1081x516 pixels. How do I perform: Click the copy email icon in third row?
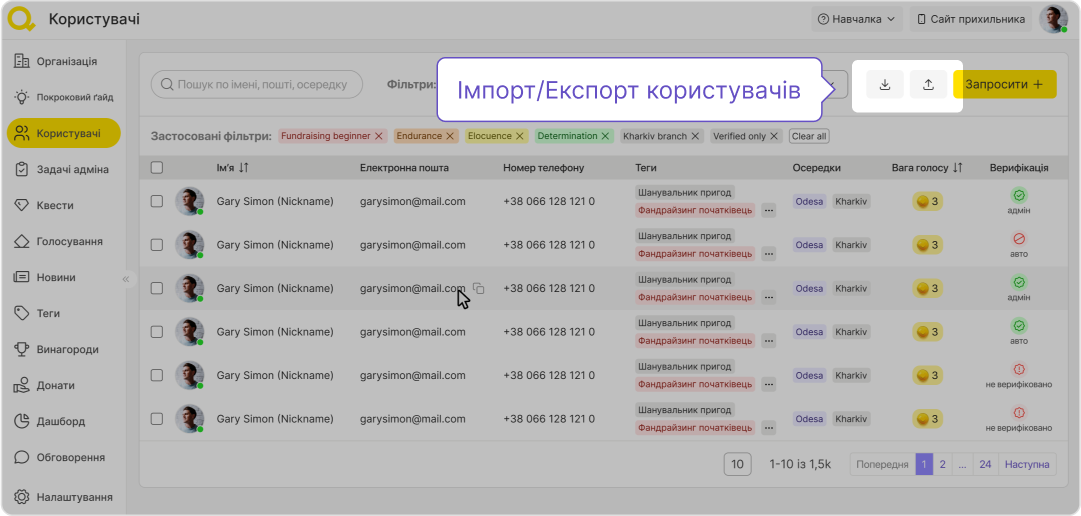(479, 289)
